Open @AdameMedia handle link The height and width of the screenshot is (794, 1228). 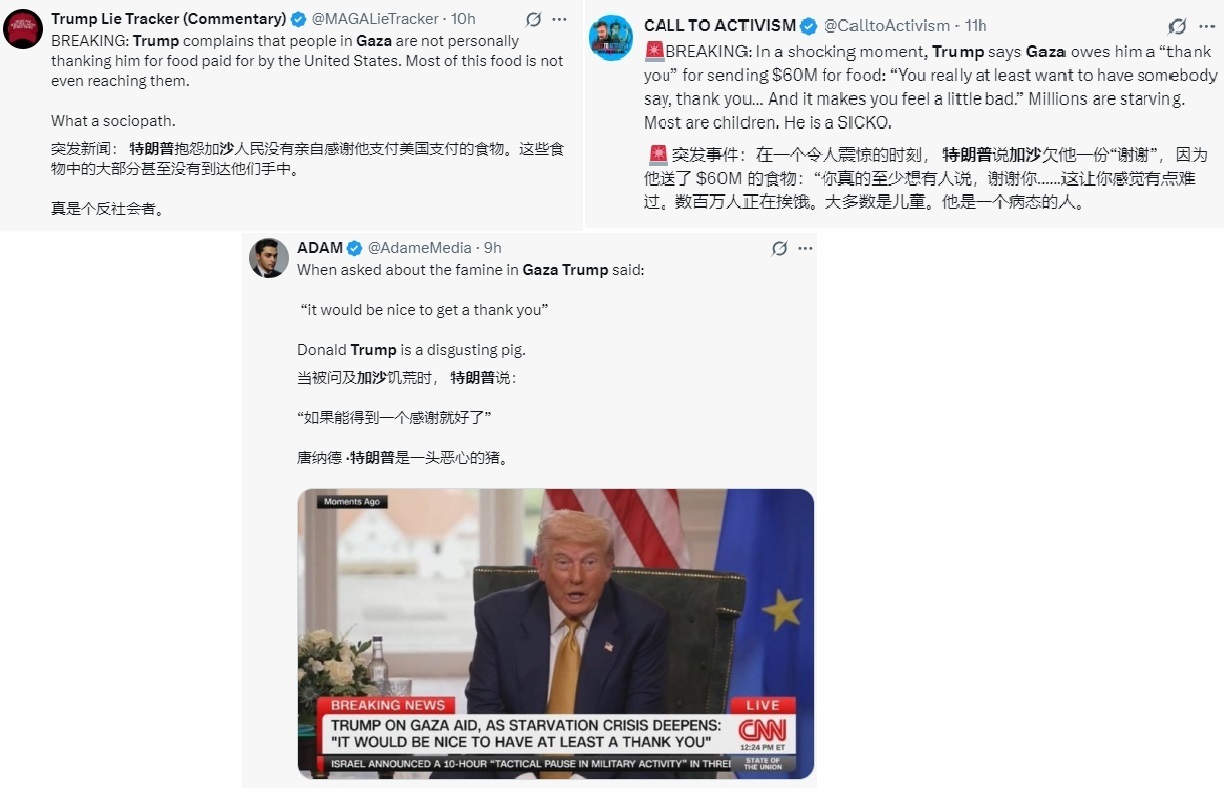[x=420, y=248]
